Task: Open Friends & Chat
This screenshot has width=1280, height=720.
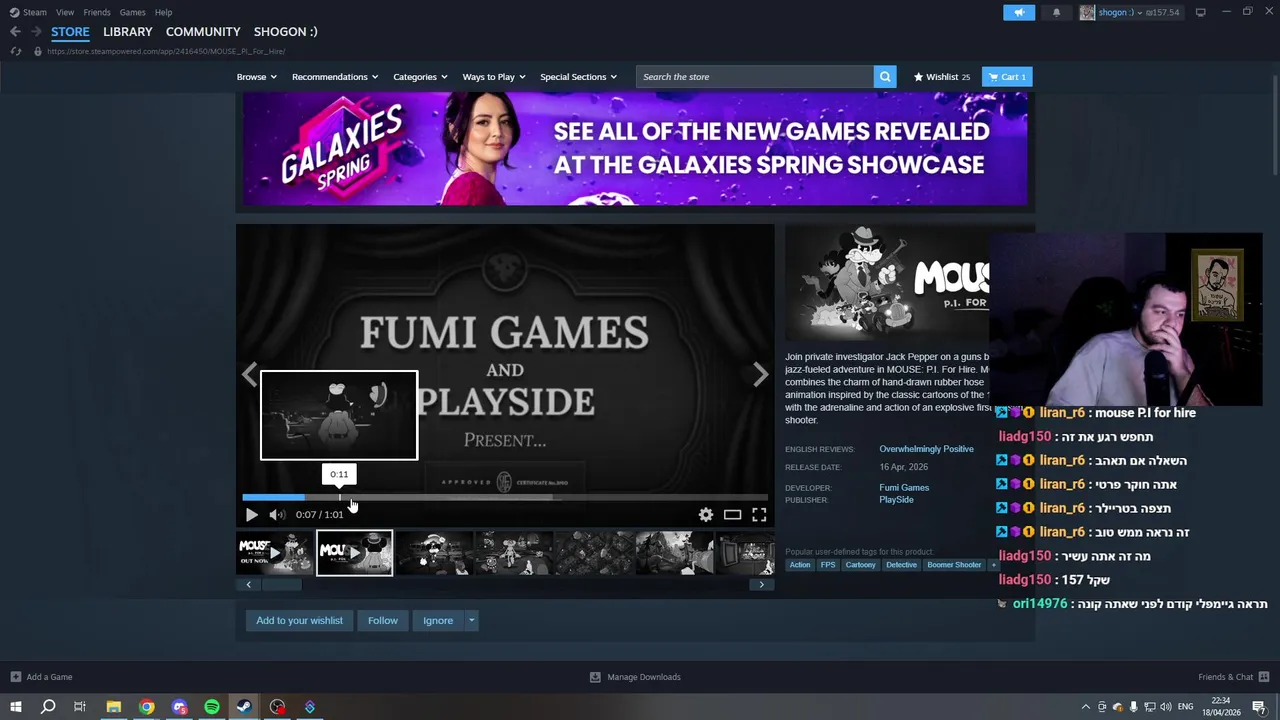Action: click(1233, 677)
